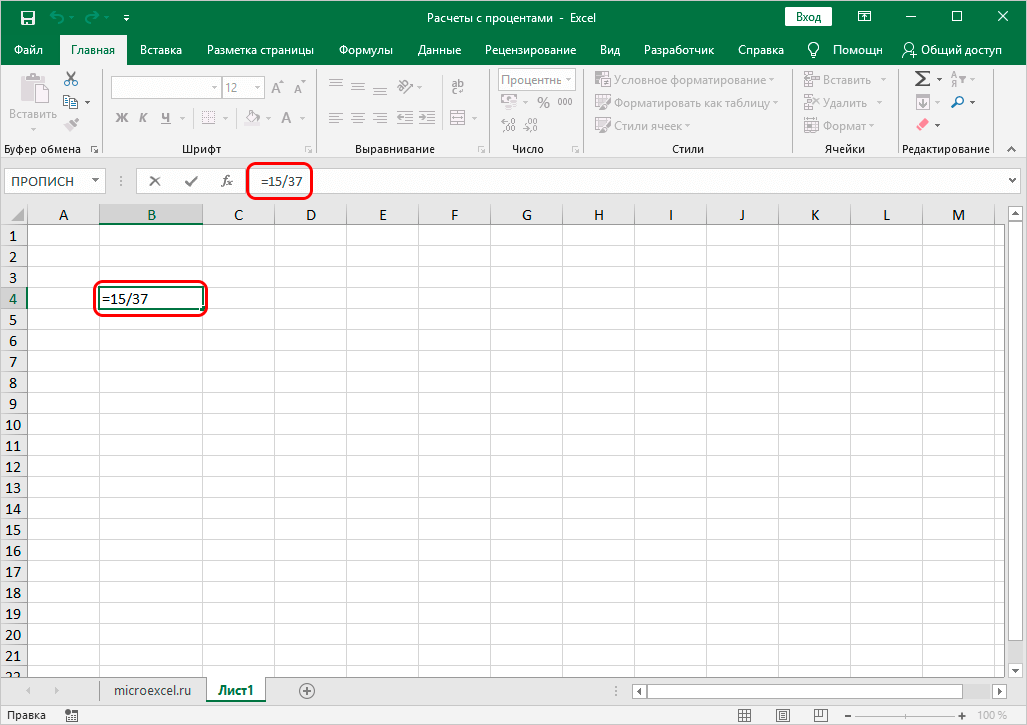This screenshot has height=725, width=1027.
Task: Add a new sheet with plus icon
Action: click(307, 690)
